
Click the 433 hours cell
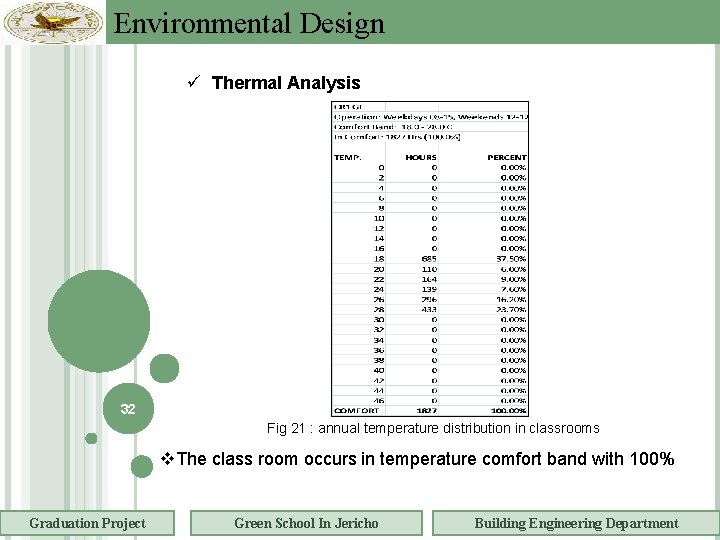point(429,309)
